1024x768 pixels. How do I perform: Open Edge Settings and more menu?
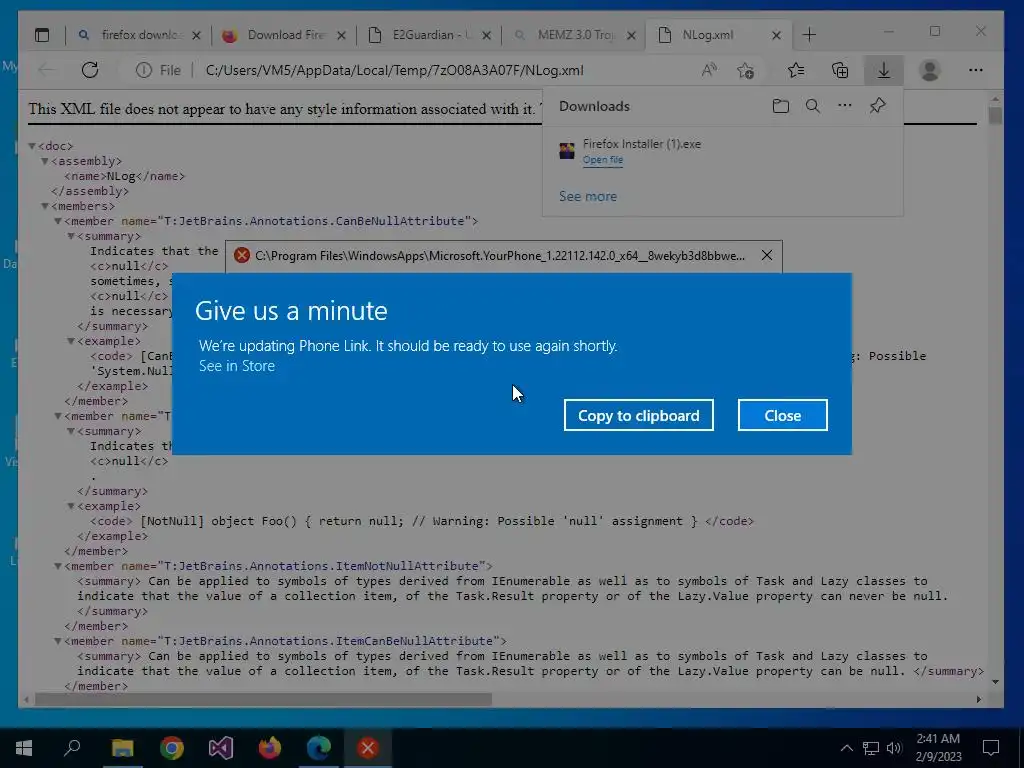[x=976, y=71]
